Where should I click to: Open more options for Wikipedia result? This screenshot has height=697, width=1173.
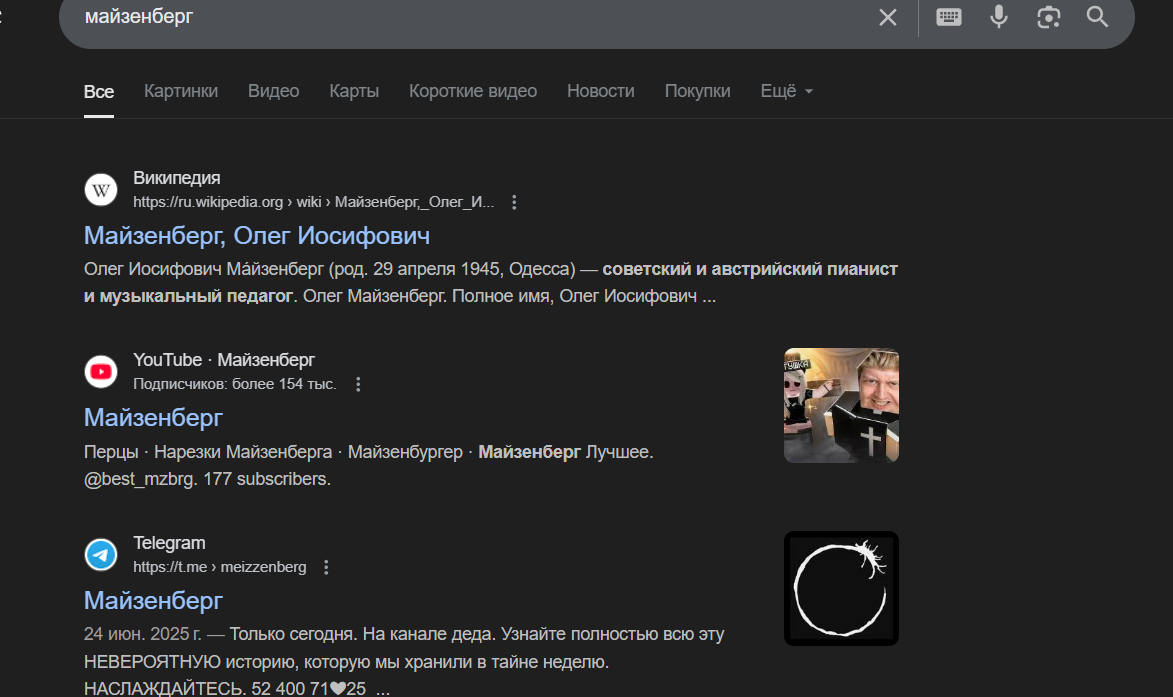[x=514, y=202]
